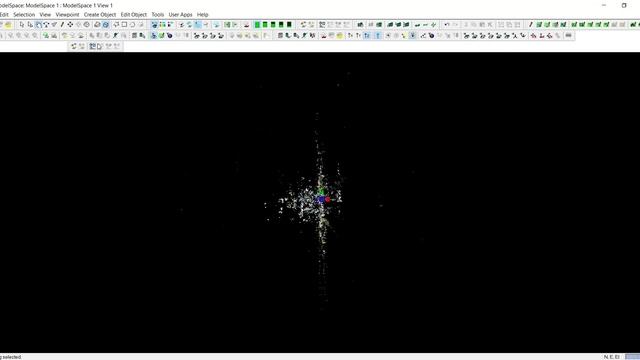Toggle the highlighted View Mode hand tool
Image resolution: width=640 pixels, height=360 pixels.
pyautogui.click(x=38, y=25)
